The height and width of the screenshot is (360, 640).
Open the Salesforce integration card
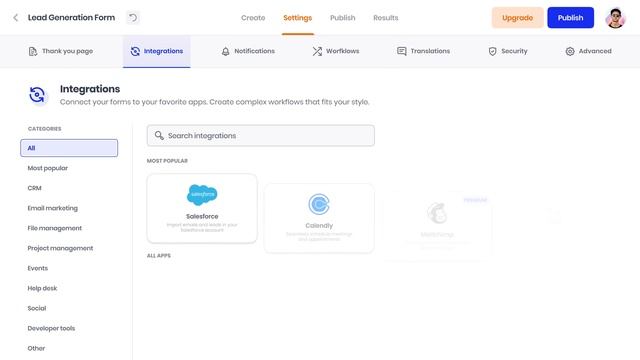tap(202, 208)
